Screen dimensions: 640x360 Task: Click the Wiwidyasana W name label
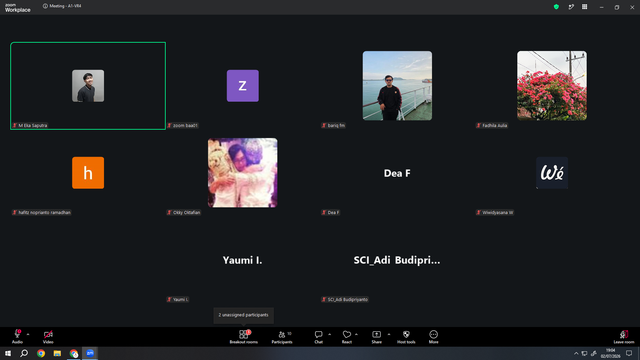(x=495, y=212)
